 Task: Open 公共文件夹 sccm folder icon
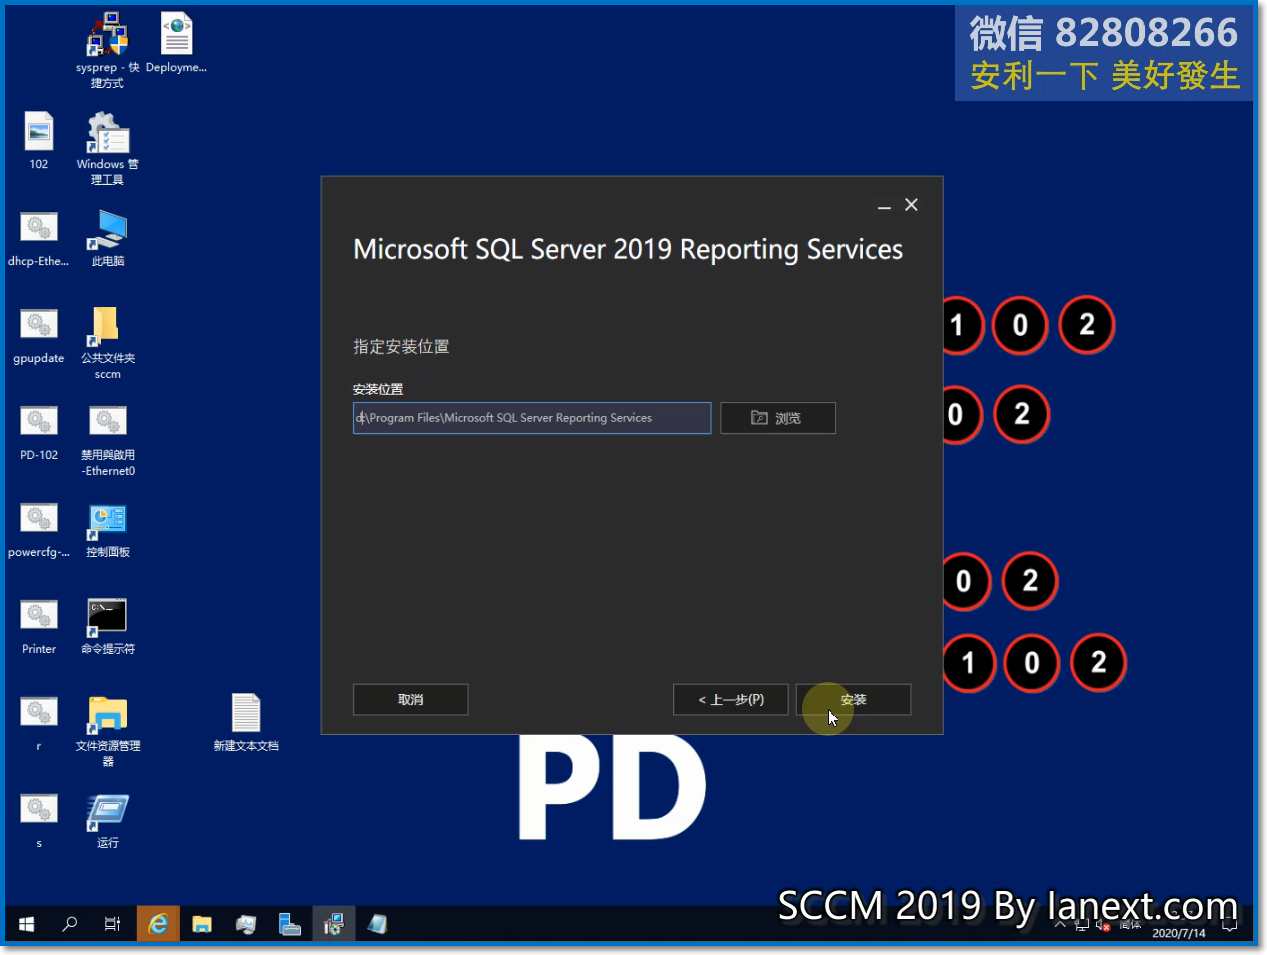[107, 343]
